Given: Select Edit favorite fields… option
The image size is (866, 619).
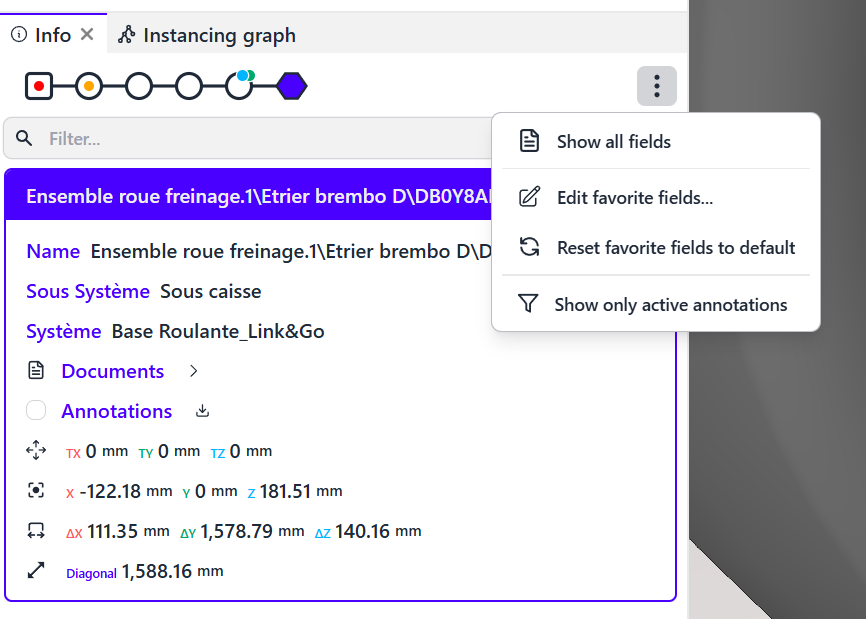Looking at the screenshot, I should [x=634, y=198].
